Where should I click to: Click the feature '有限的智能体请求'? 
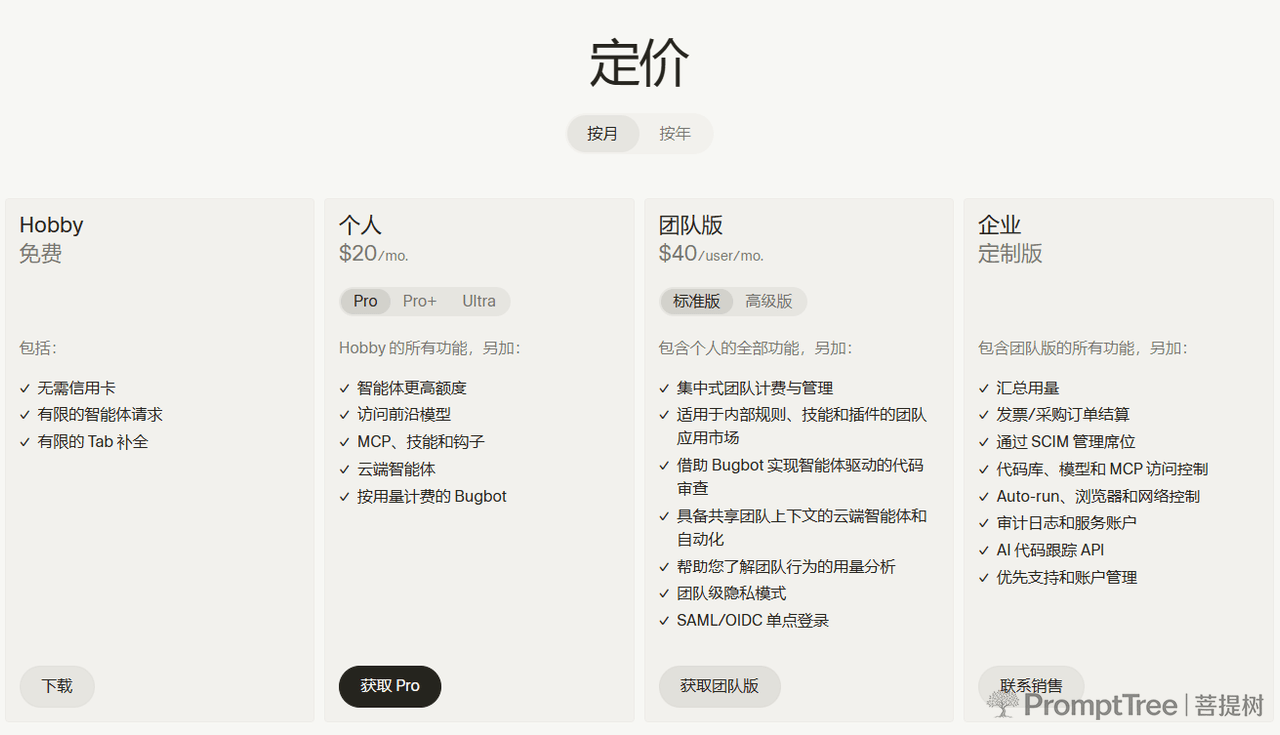tap(100, 414)
